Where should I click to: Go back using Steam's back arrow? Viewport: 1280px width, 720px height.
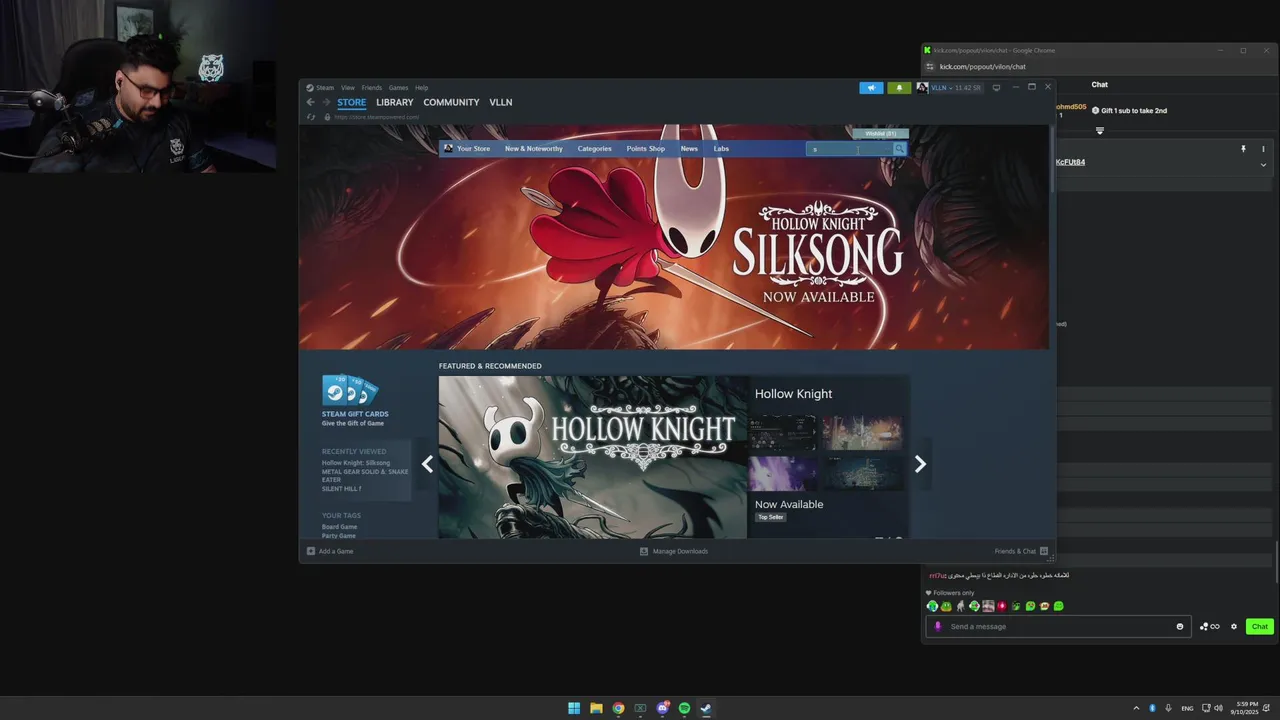coord(310,102)
